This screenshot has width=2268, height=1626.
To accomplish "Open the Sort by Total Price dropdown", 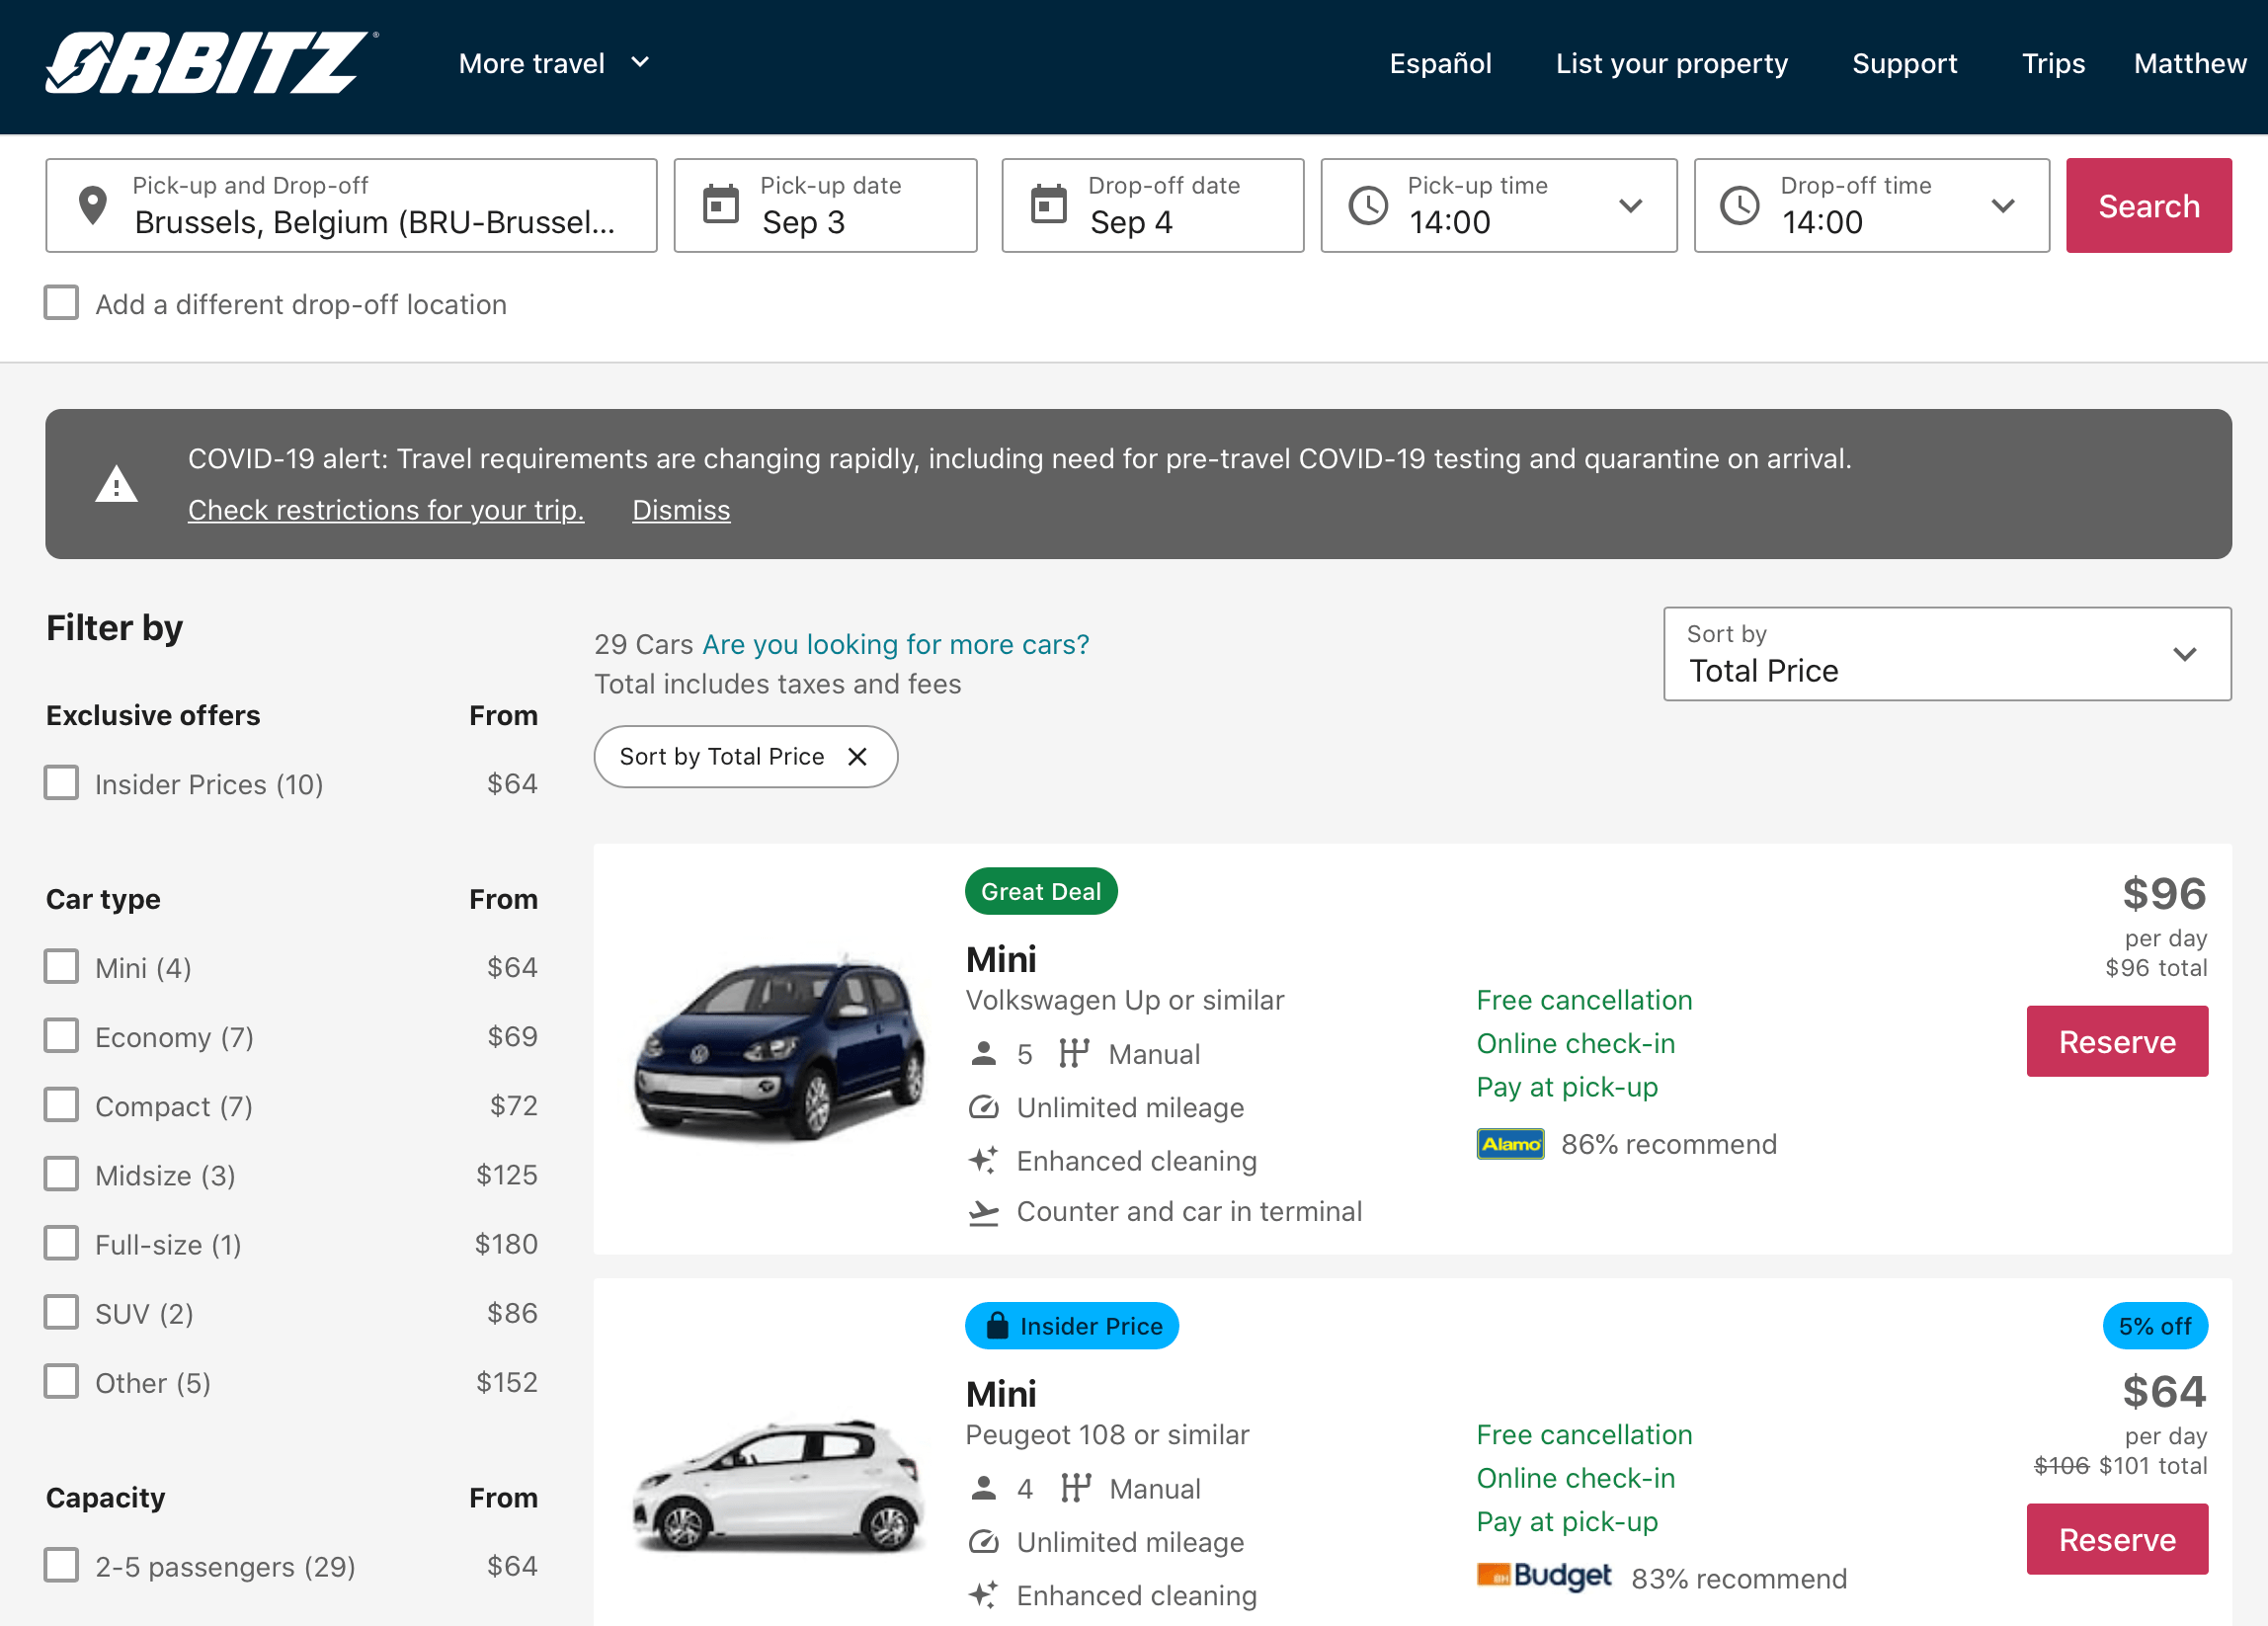I will point(1945,654).
